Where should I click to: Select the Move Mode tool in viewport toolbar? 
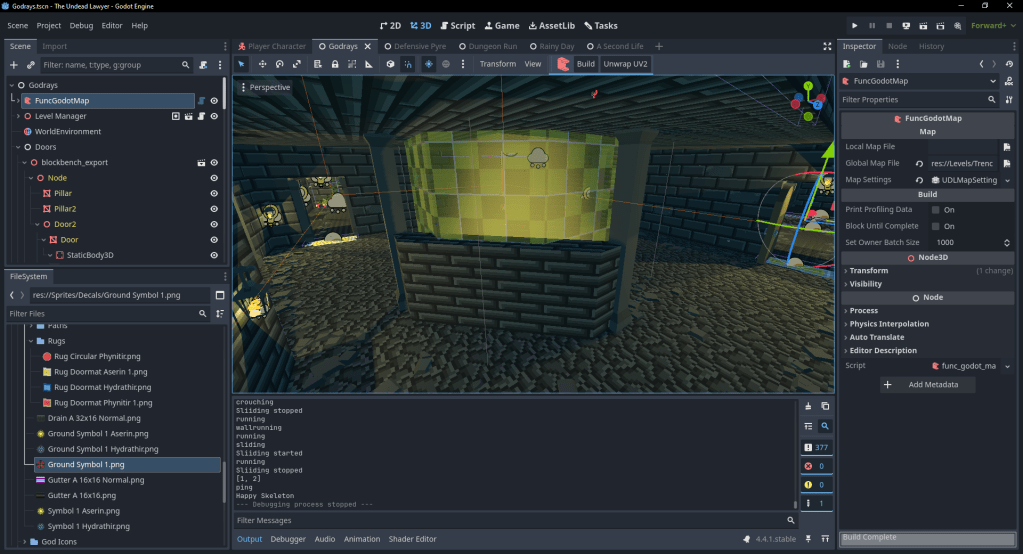coord(262,64)
